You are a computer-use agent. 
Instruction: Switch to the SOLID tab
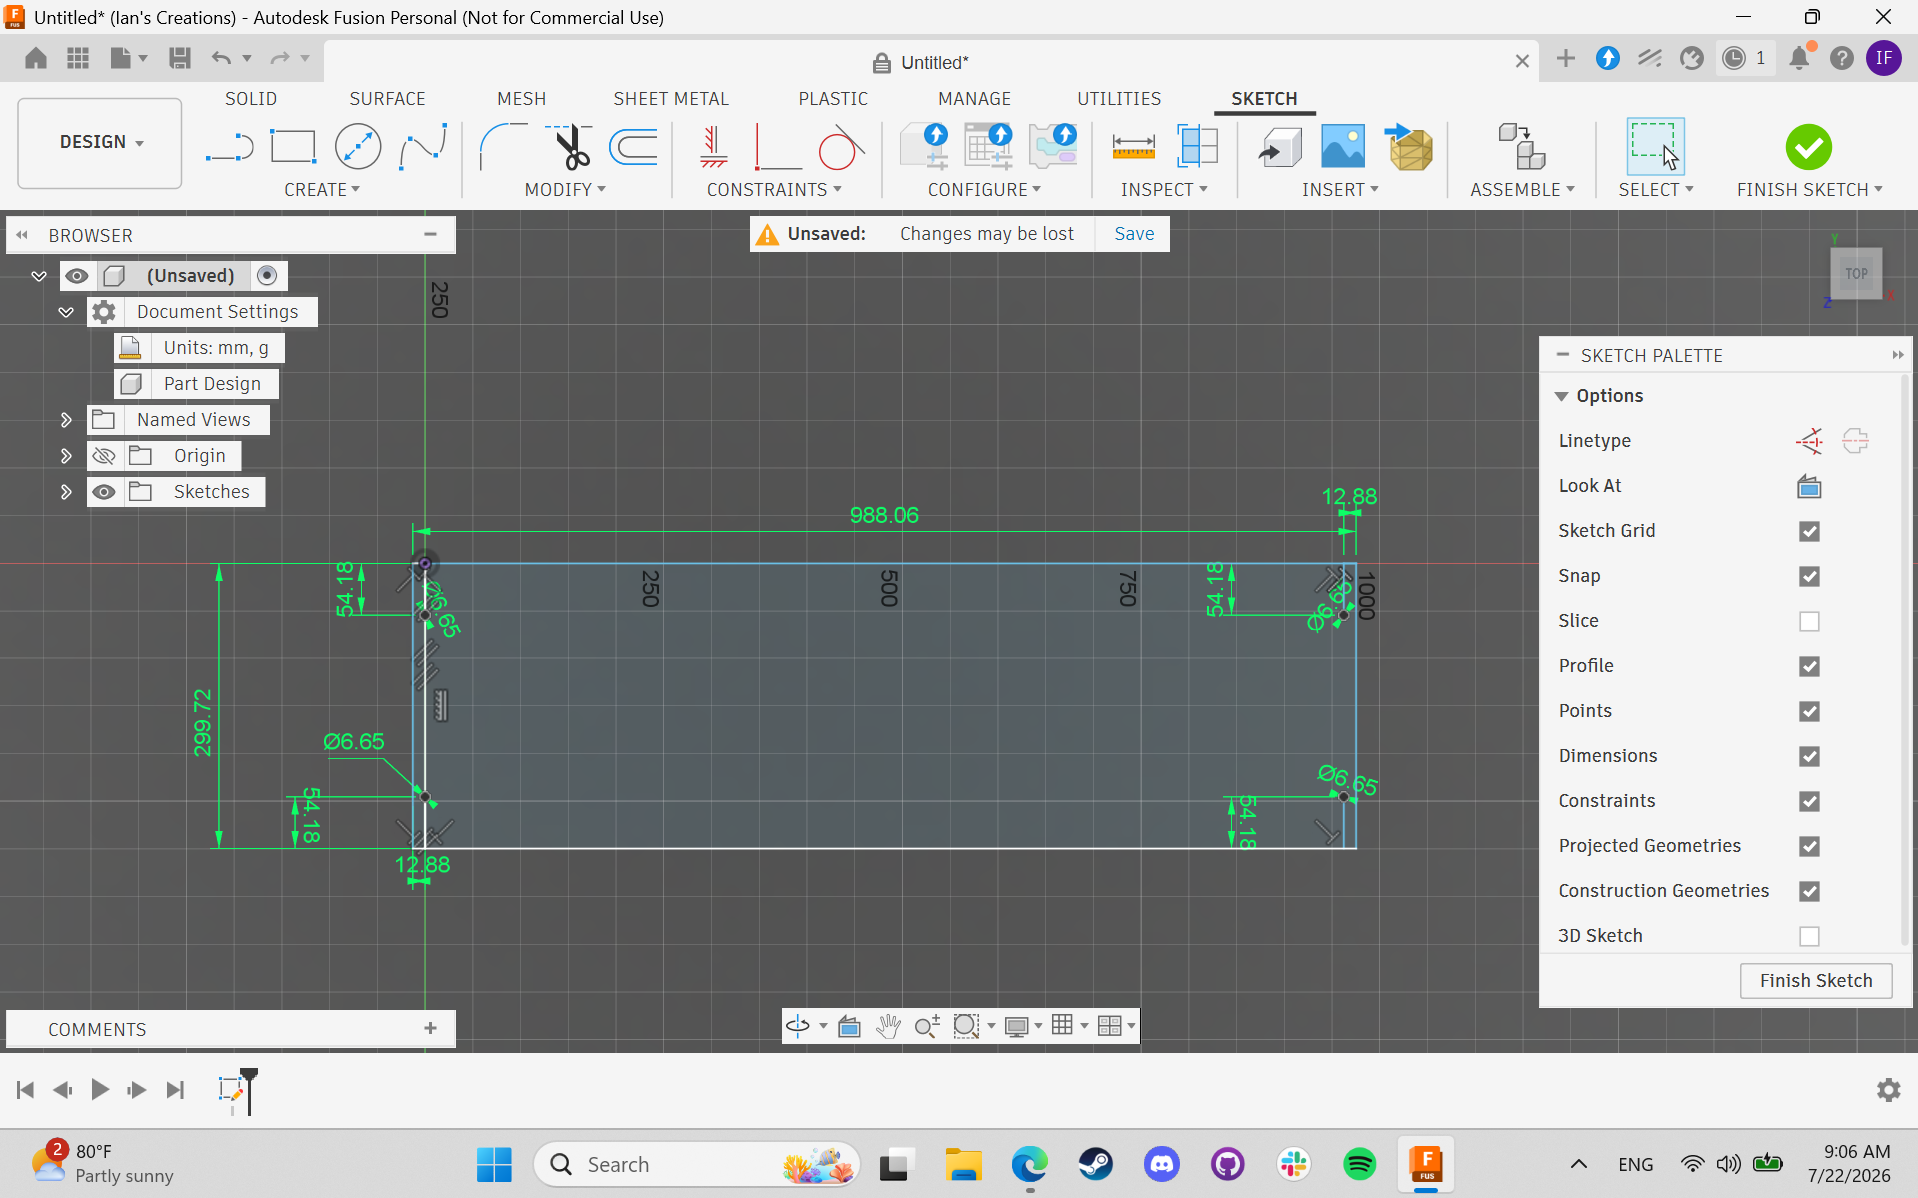click(x=251, y=98)
